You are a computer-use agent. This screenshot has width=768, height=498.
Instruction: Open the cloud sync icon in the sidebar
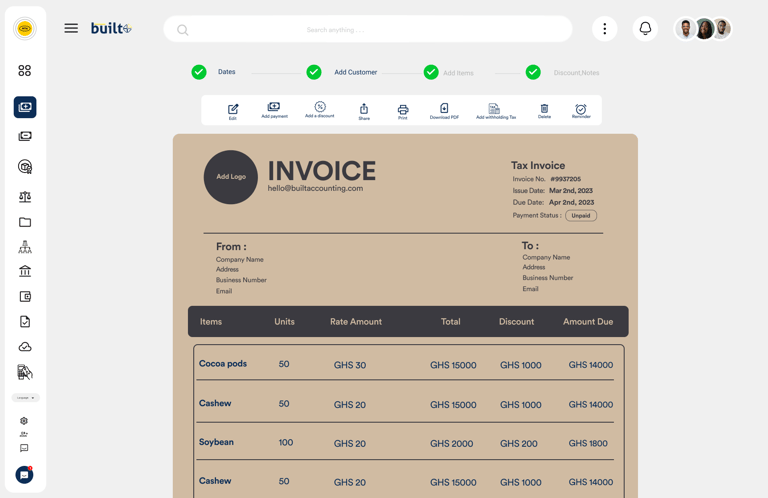coord(25,347)
